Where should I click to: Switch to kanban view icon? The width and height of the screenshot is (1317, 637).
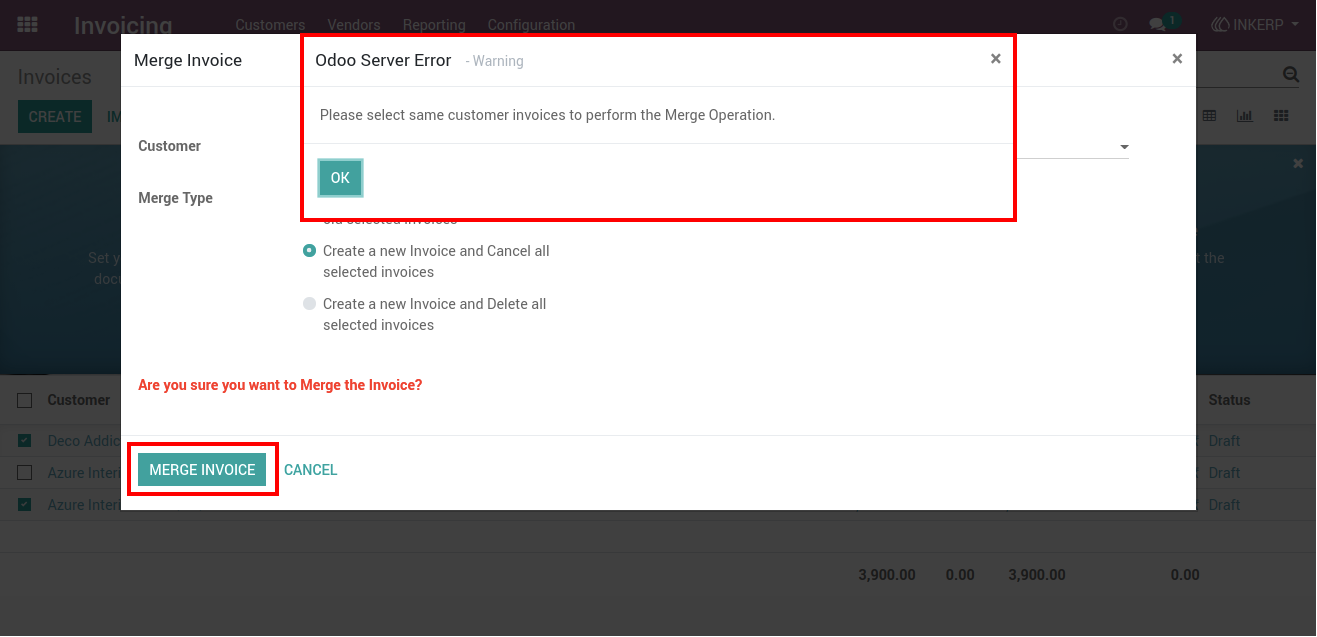(1281, 116)
